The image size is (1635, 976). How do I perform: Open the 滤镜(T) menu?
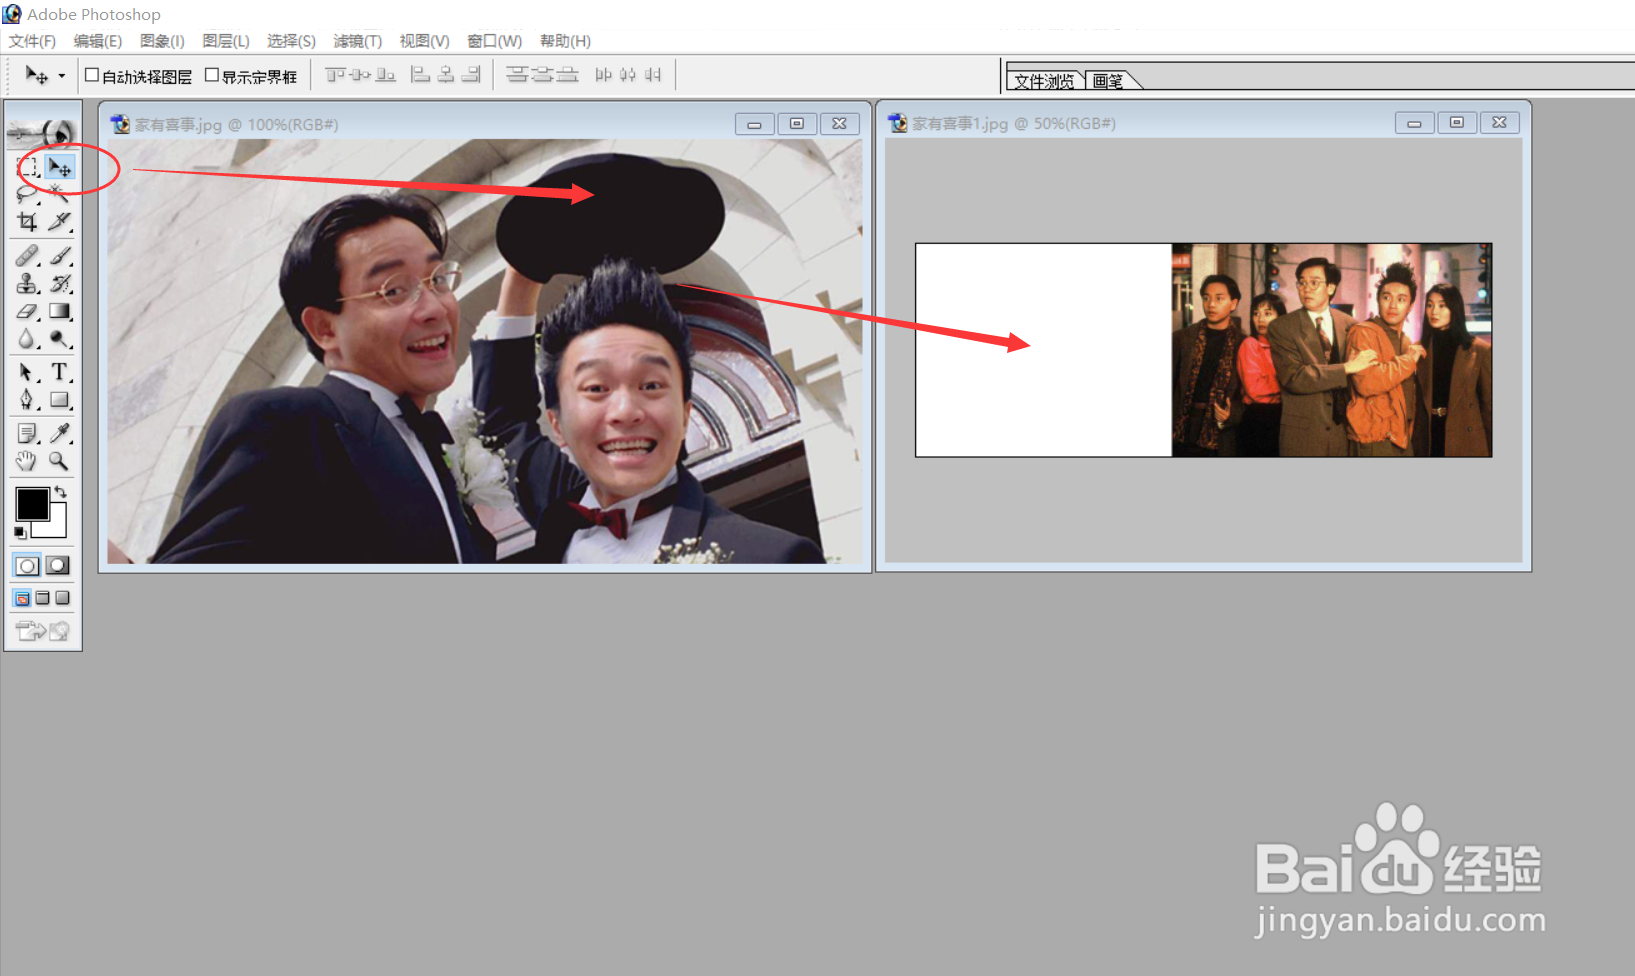pyautogui.click(x=358, y=41)
